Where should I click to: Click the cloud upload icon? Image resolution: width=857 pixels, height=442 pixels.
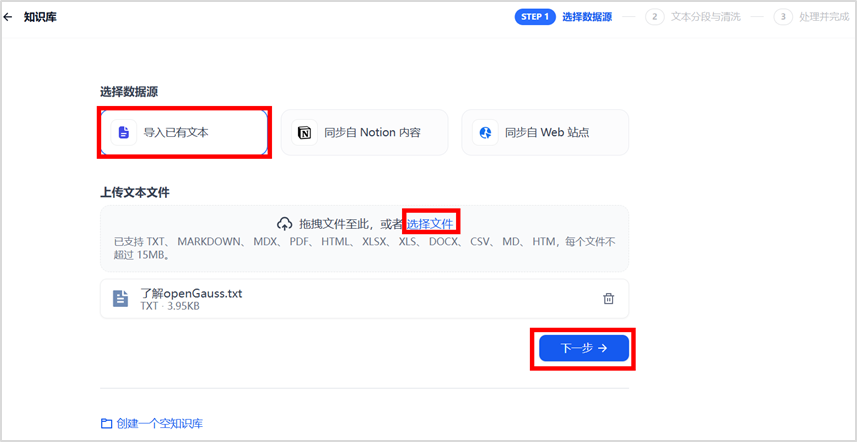pos(284,223)
